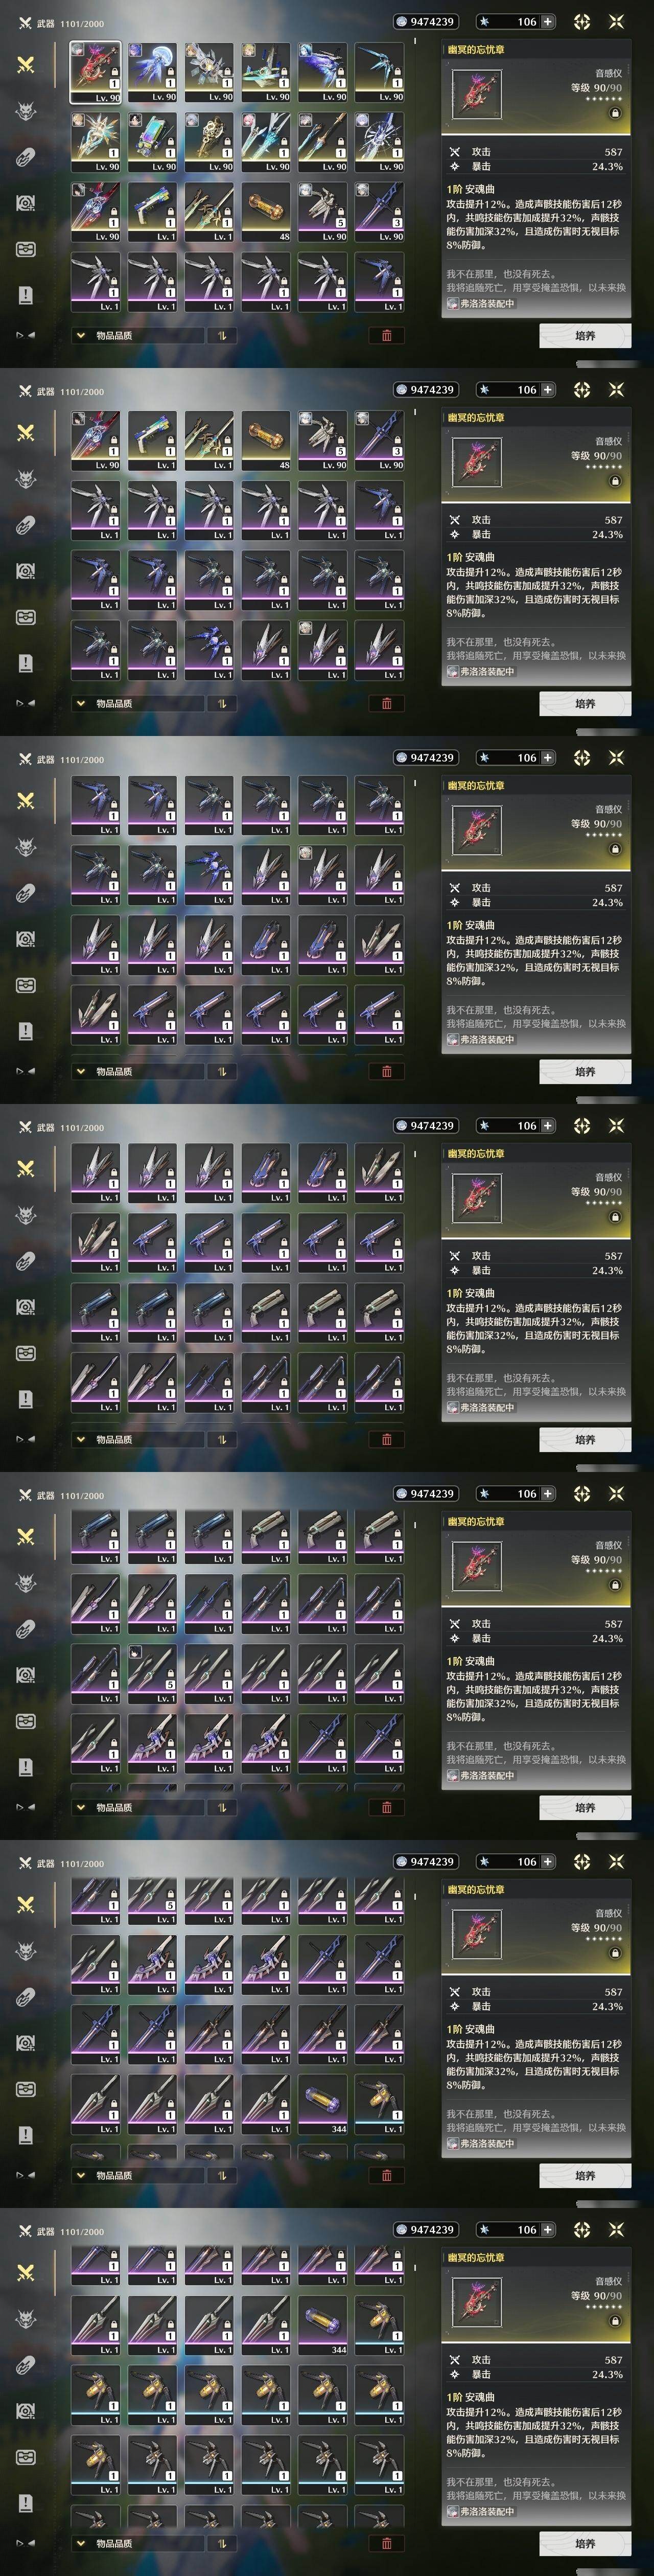Toggle the lock on the second topmost detail panel
654x2576 pixels.
tap(615, 481)
